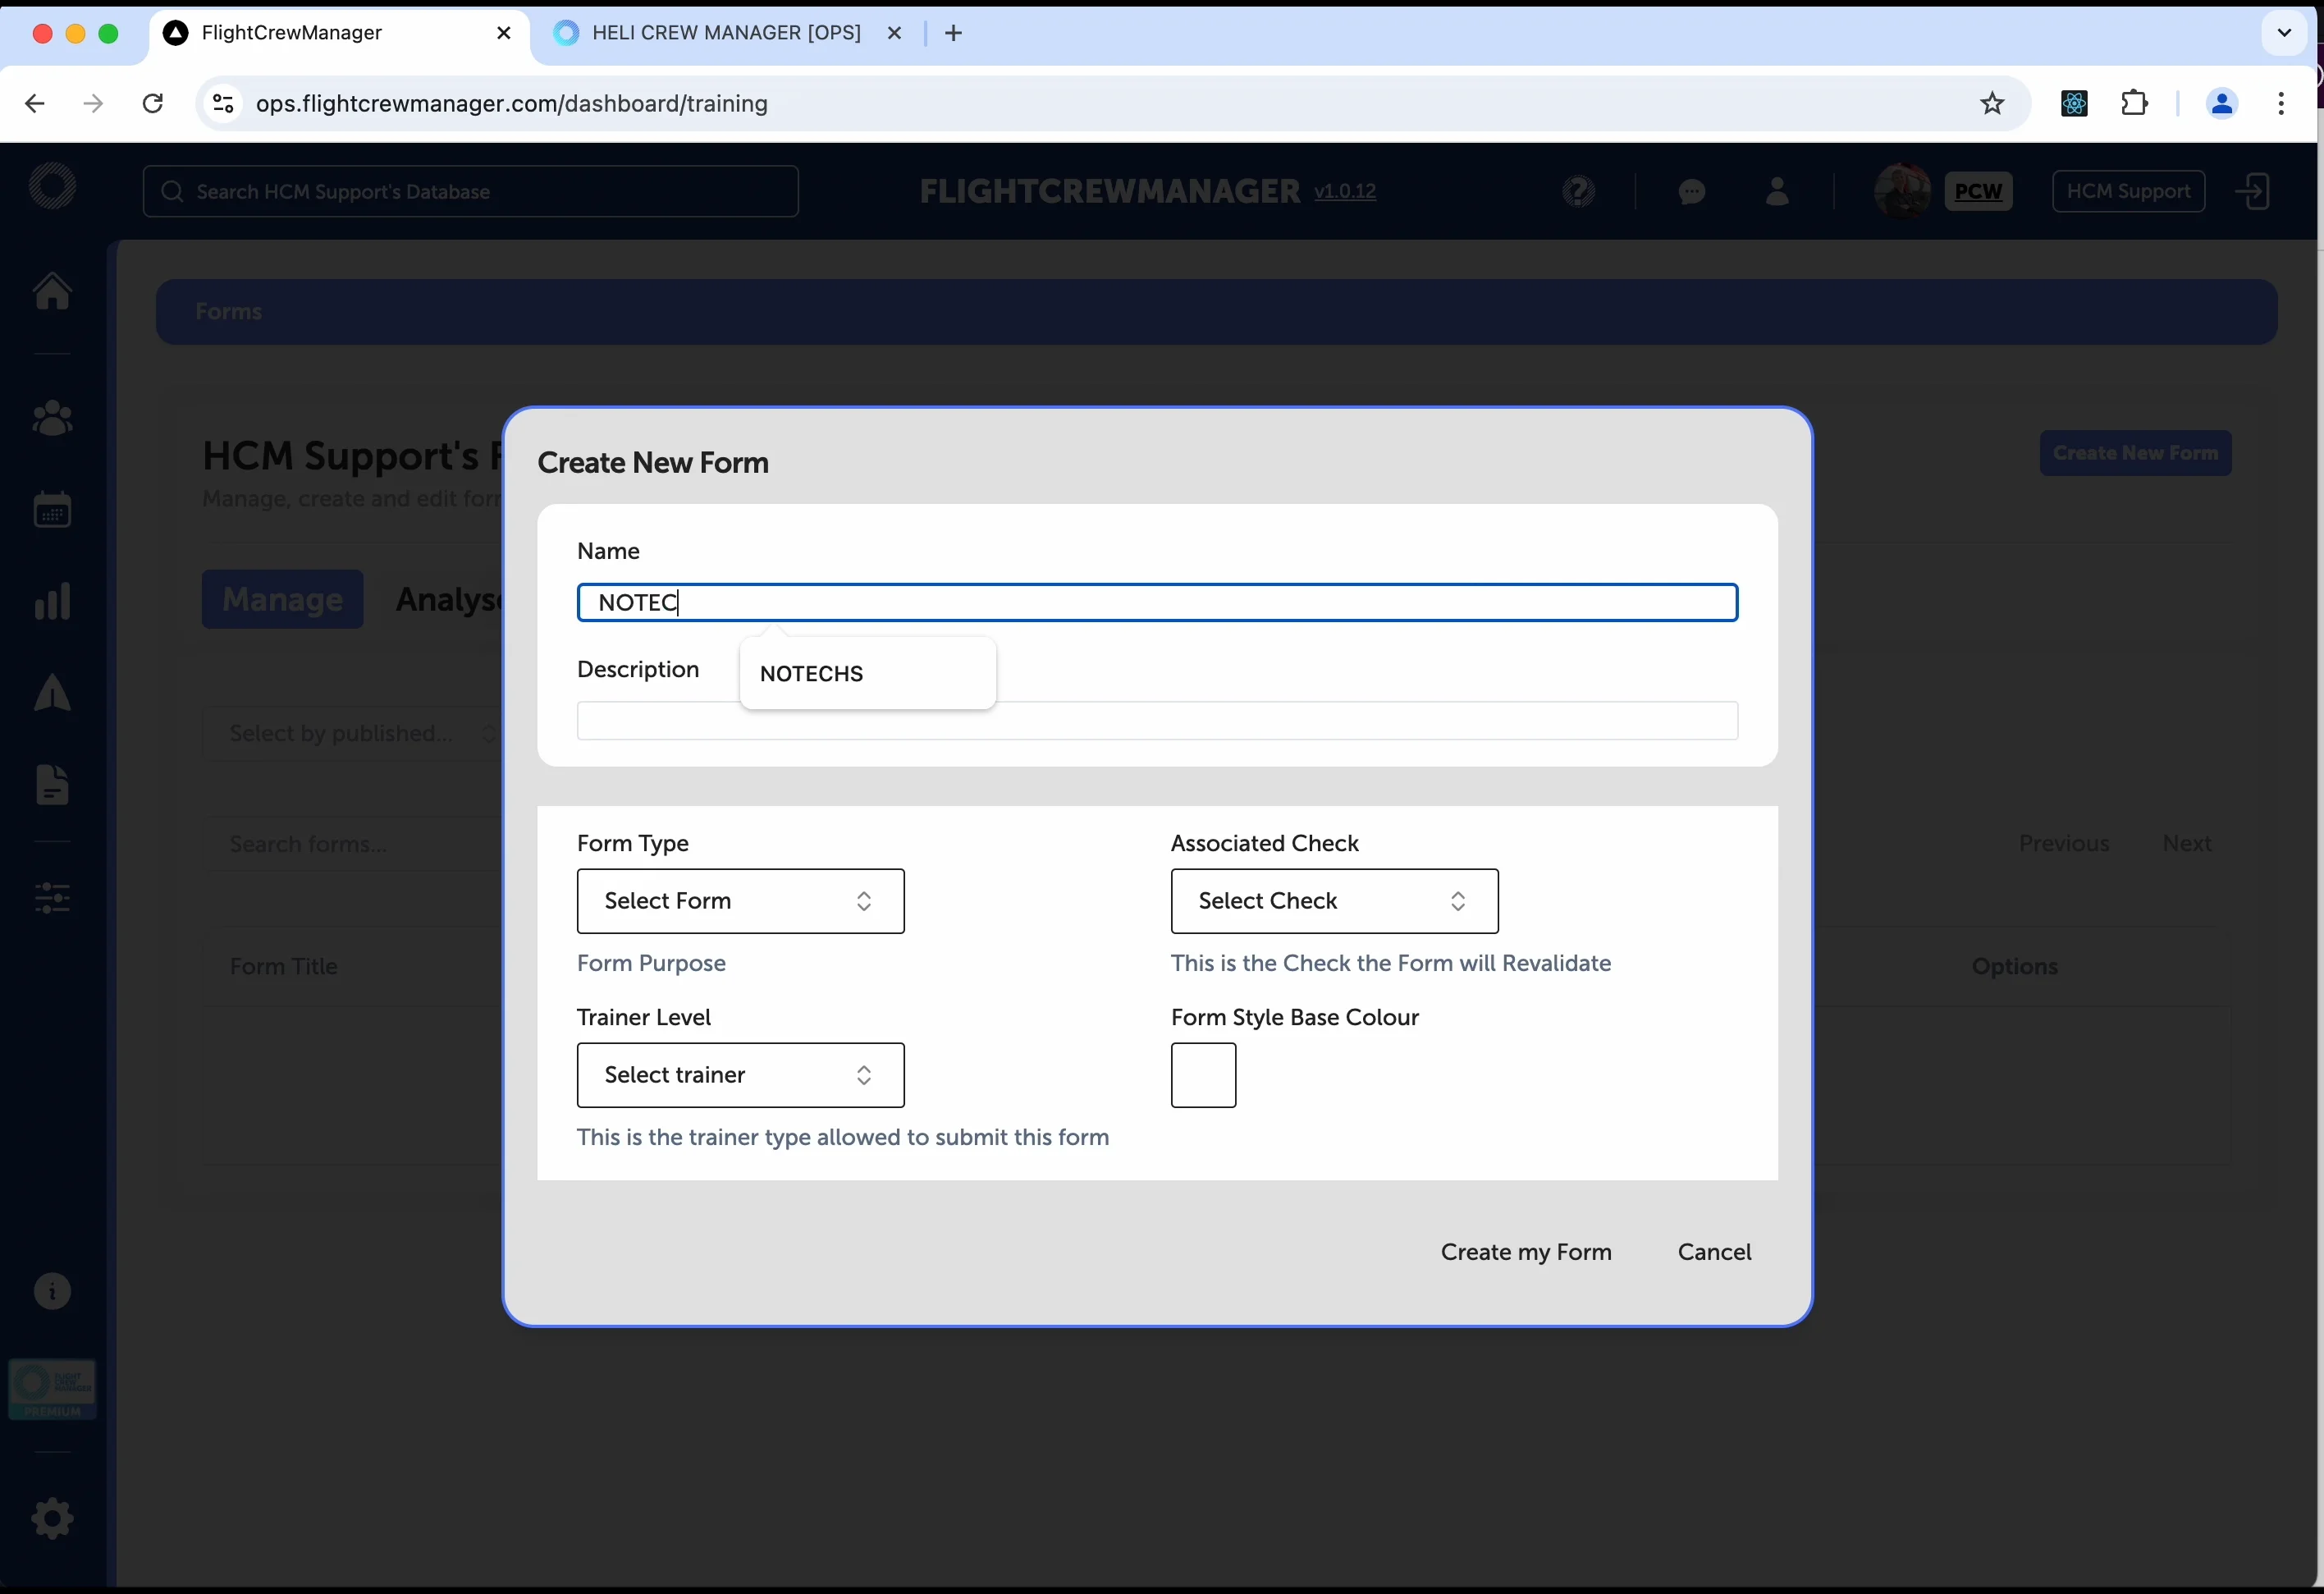Open the Select Form dropdown
2324x1594 pixels.
(x=739, y=900)
